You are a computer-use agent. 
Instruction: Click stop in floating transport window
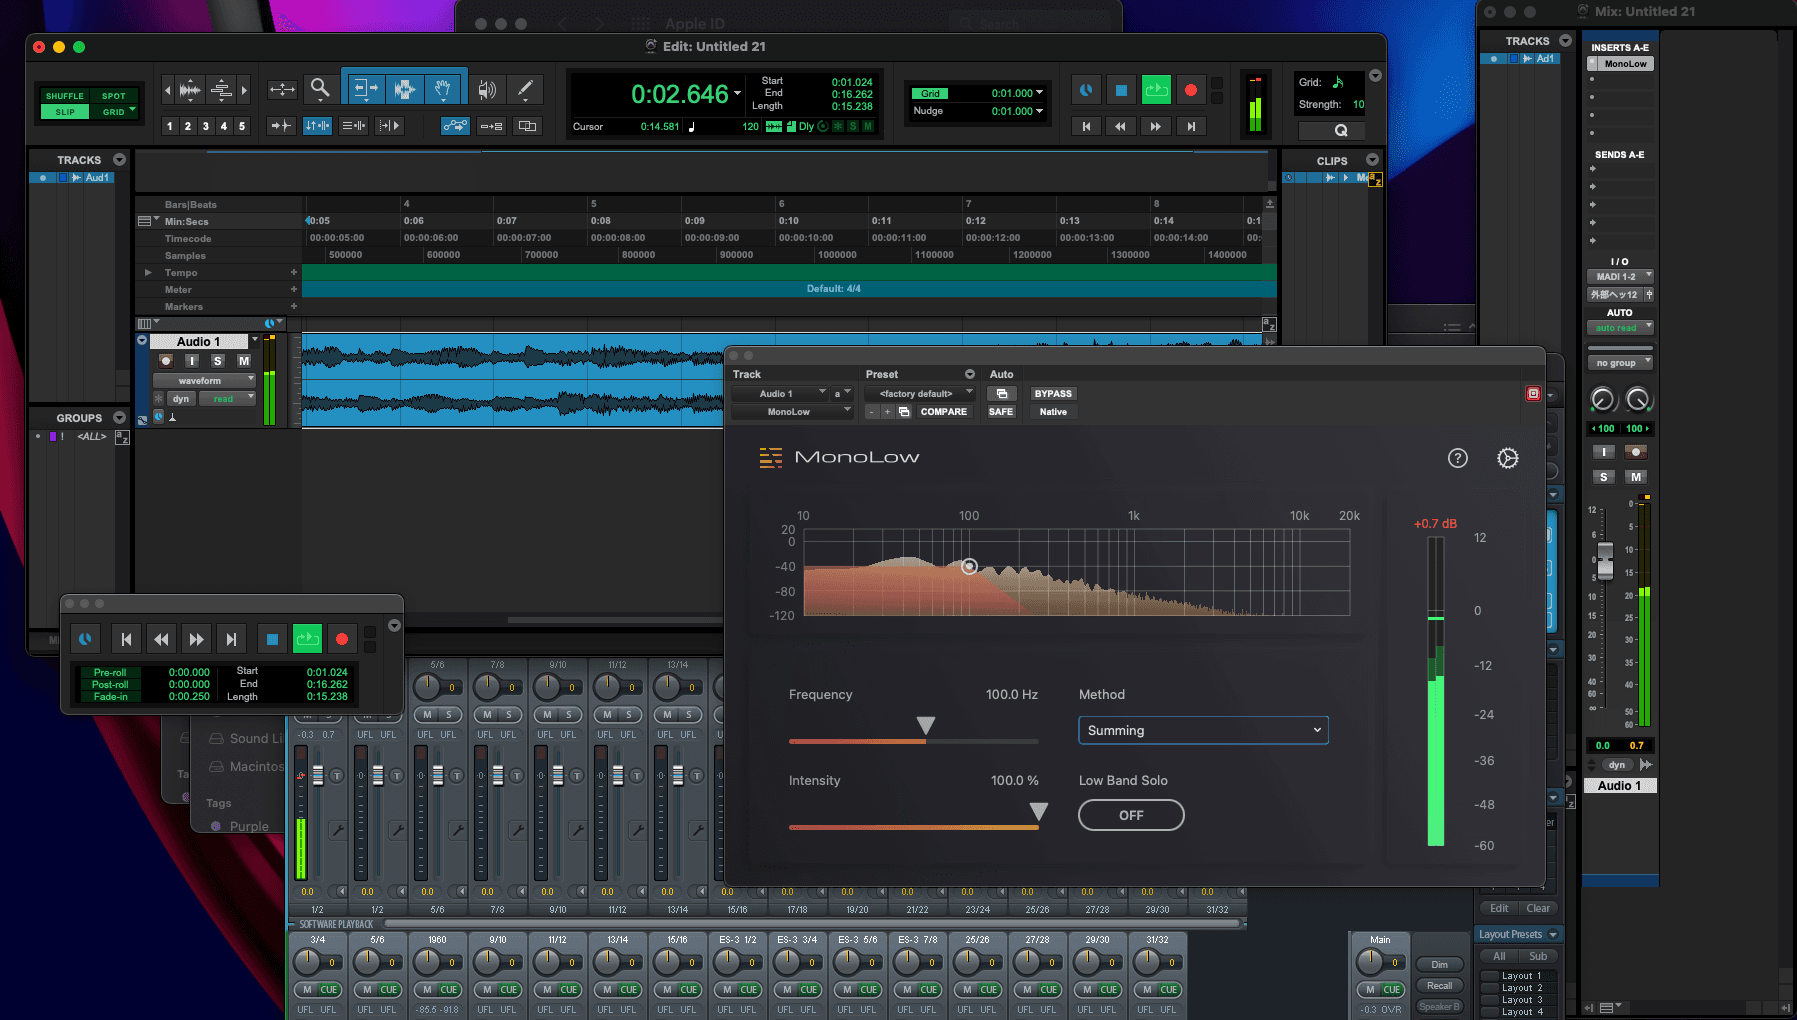click(271, 639)
